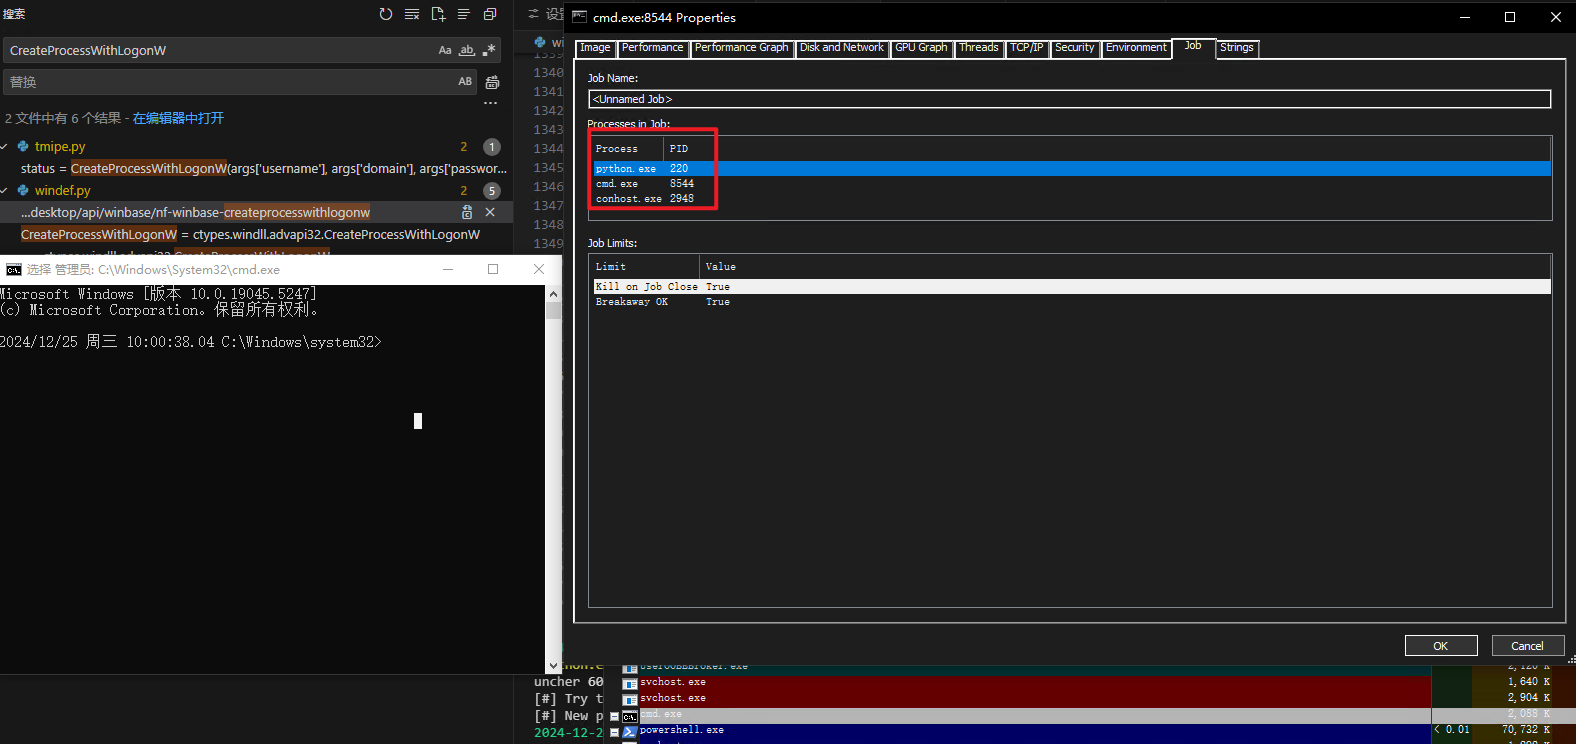
Task: Sort by Process column header
Action: click(x=627, y=149)
